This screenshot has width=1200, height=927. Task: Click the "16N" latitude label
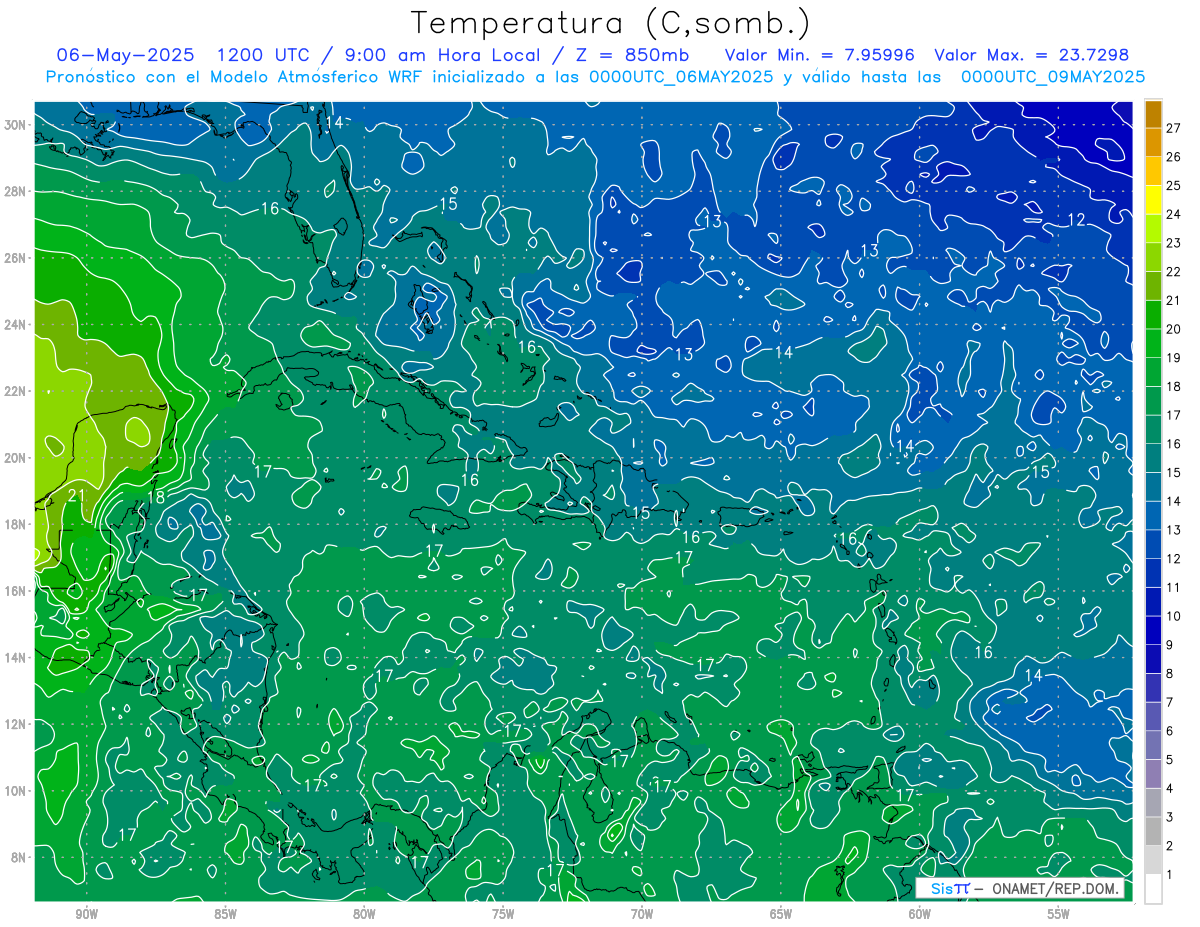point(15,591)
